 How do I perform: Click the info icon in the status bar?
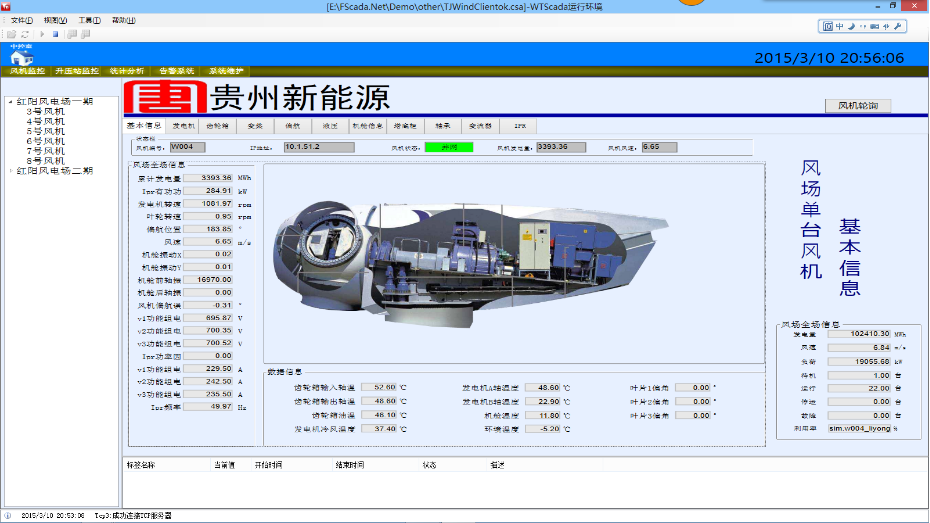[7, 516]
